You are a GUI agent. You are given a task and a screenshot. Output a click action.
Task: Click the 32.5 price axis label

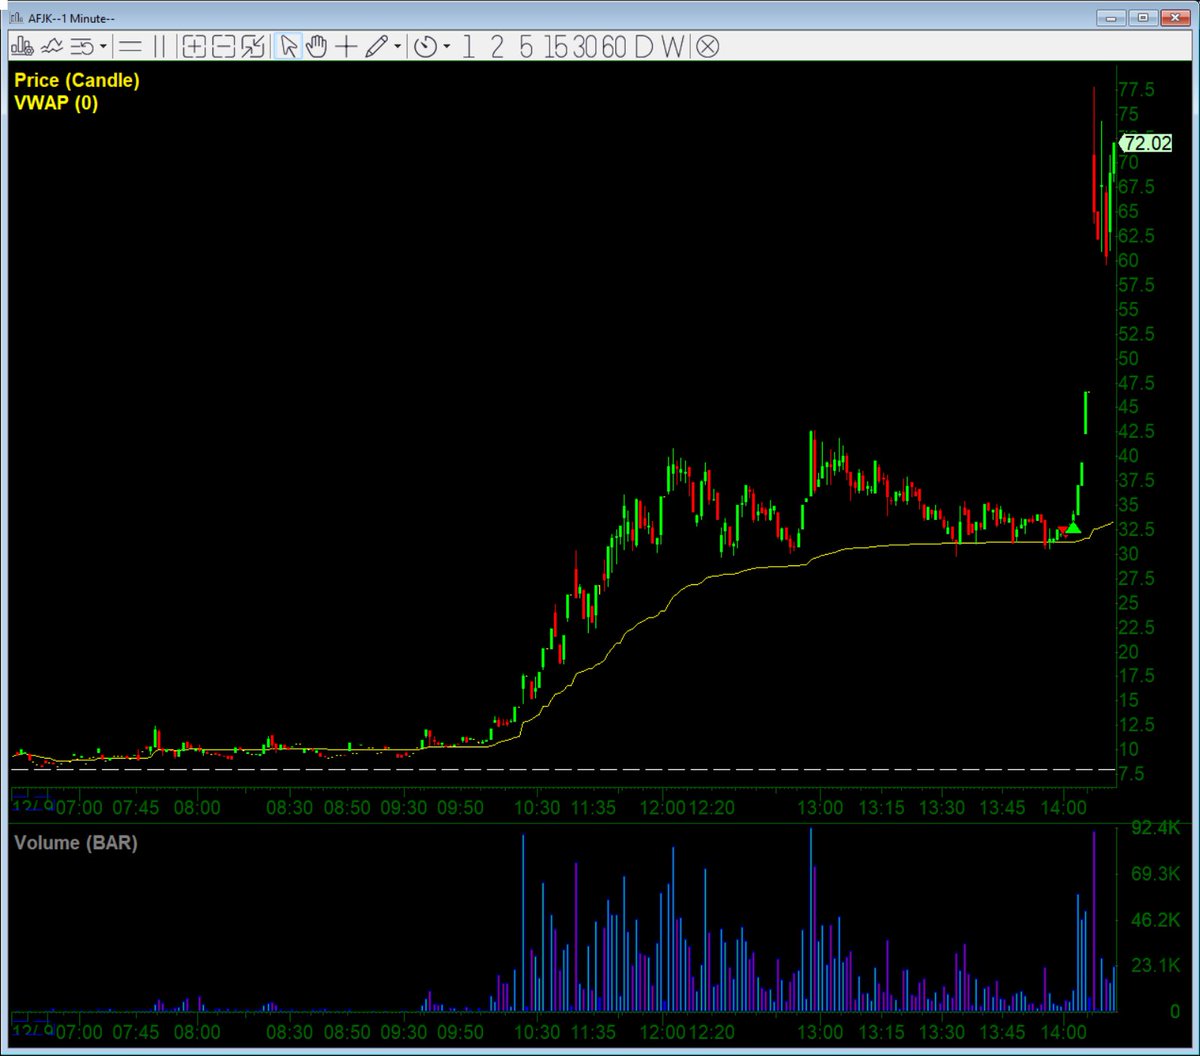tap(1137, 529)
